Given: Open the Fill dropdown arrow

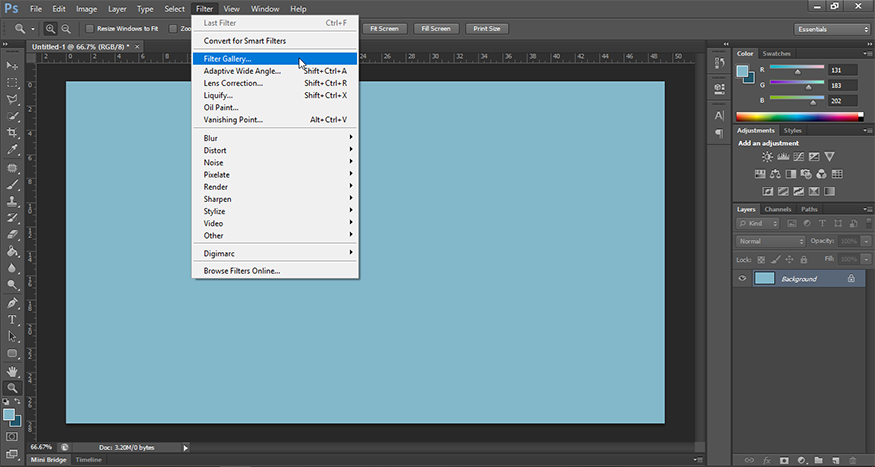Looking at the screenshot, I should point(866,259).
